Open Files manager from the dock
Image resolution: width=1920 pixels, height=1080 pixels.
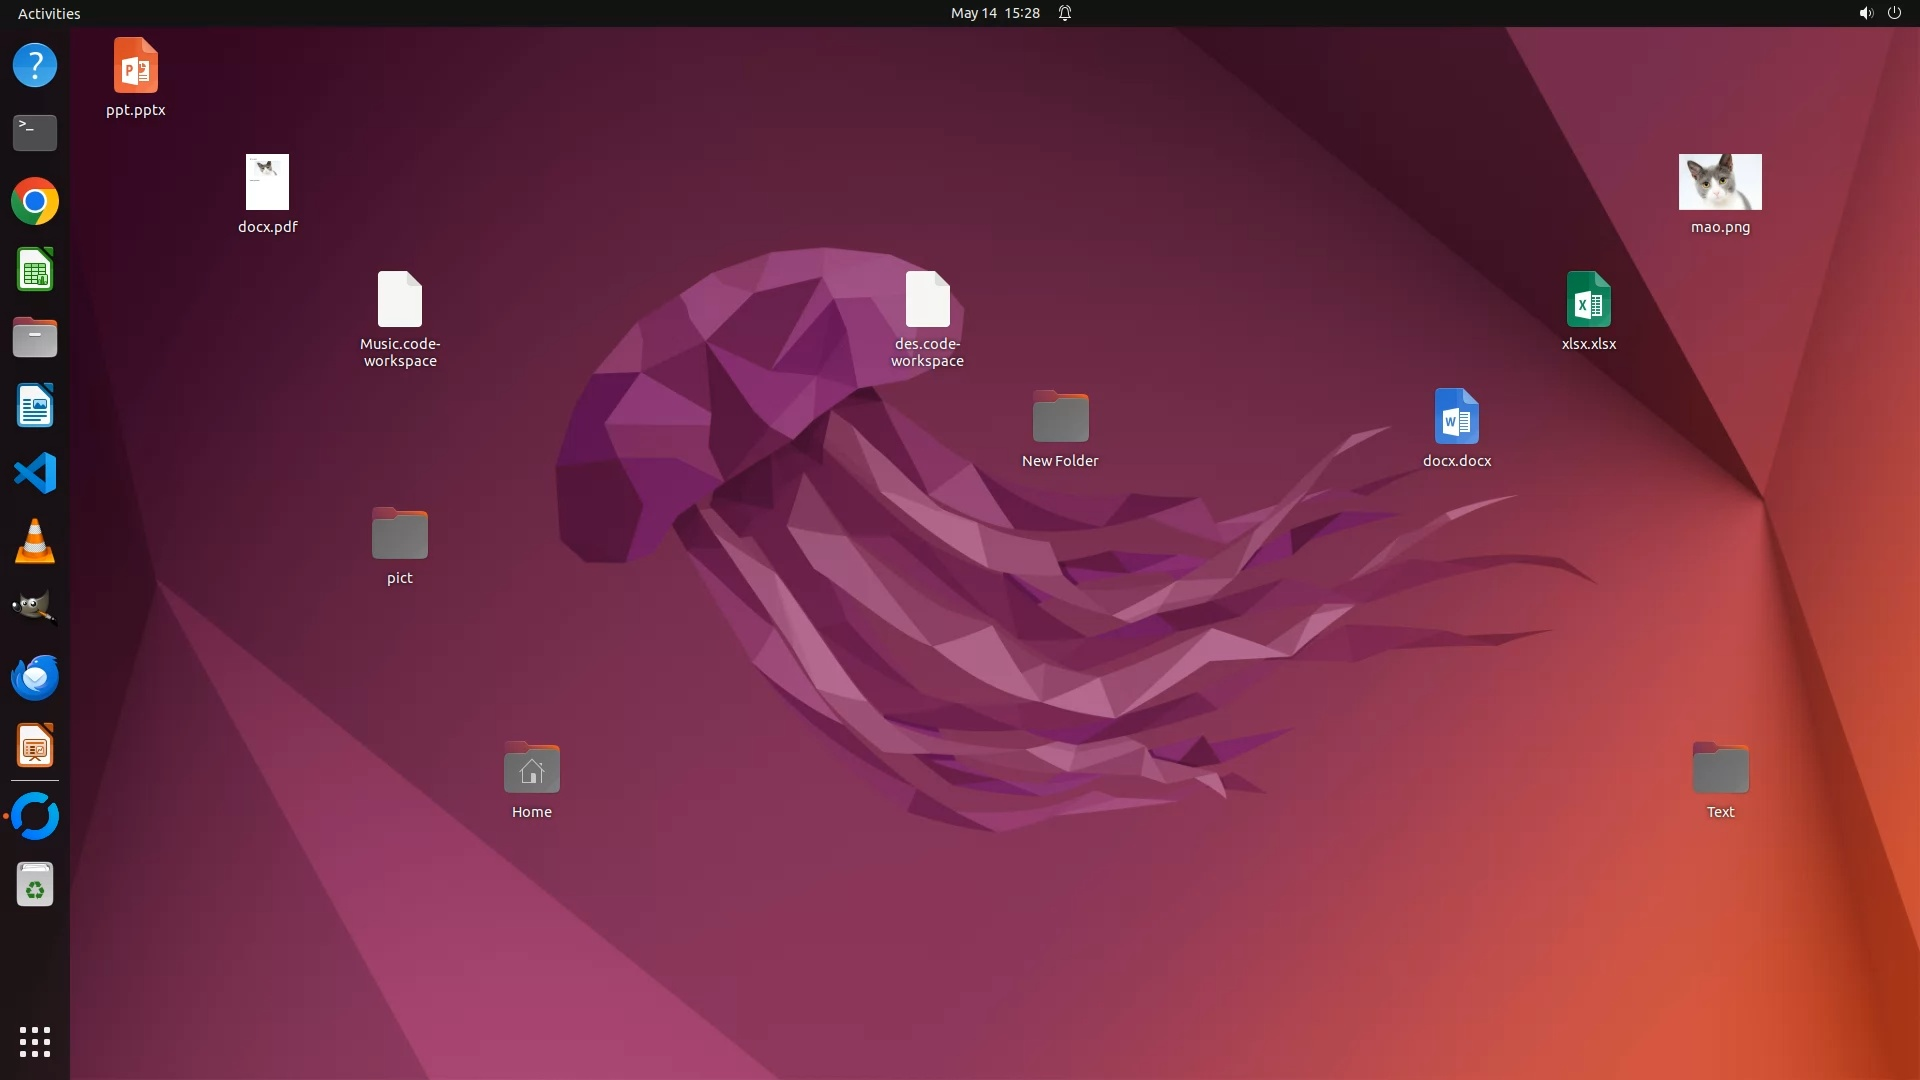(35, 338)
